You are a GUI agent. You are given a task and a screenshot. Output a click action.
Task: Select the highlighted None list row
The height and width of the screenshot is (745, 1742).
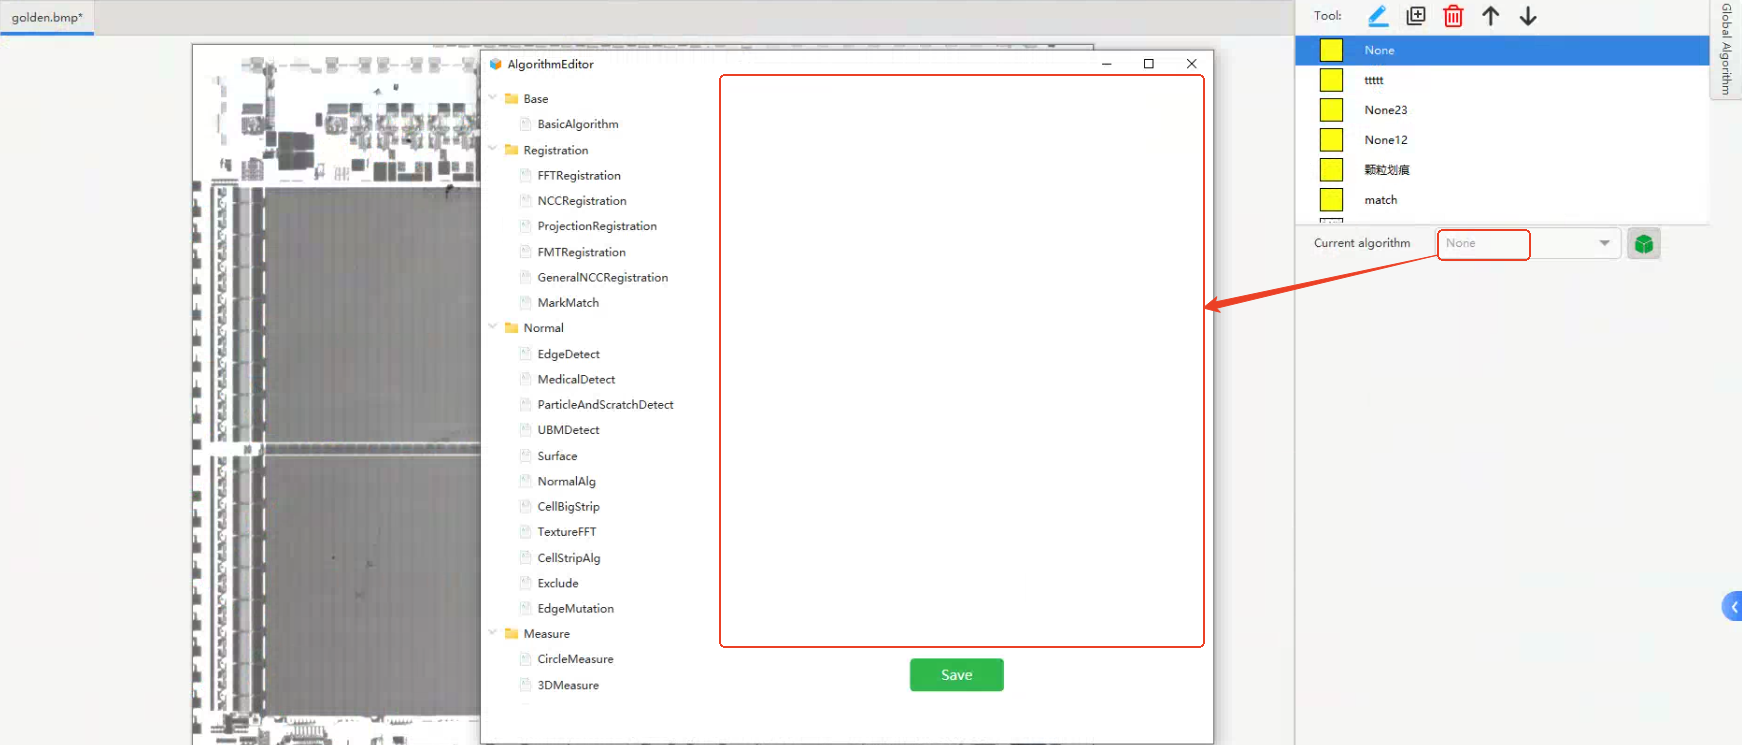(1502, 50)
